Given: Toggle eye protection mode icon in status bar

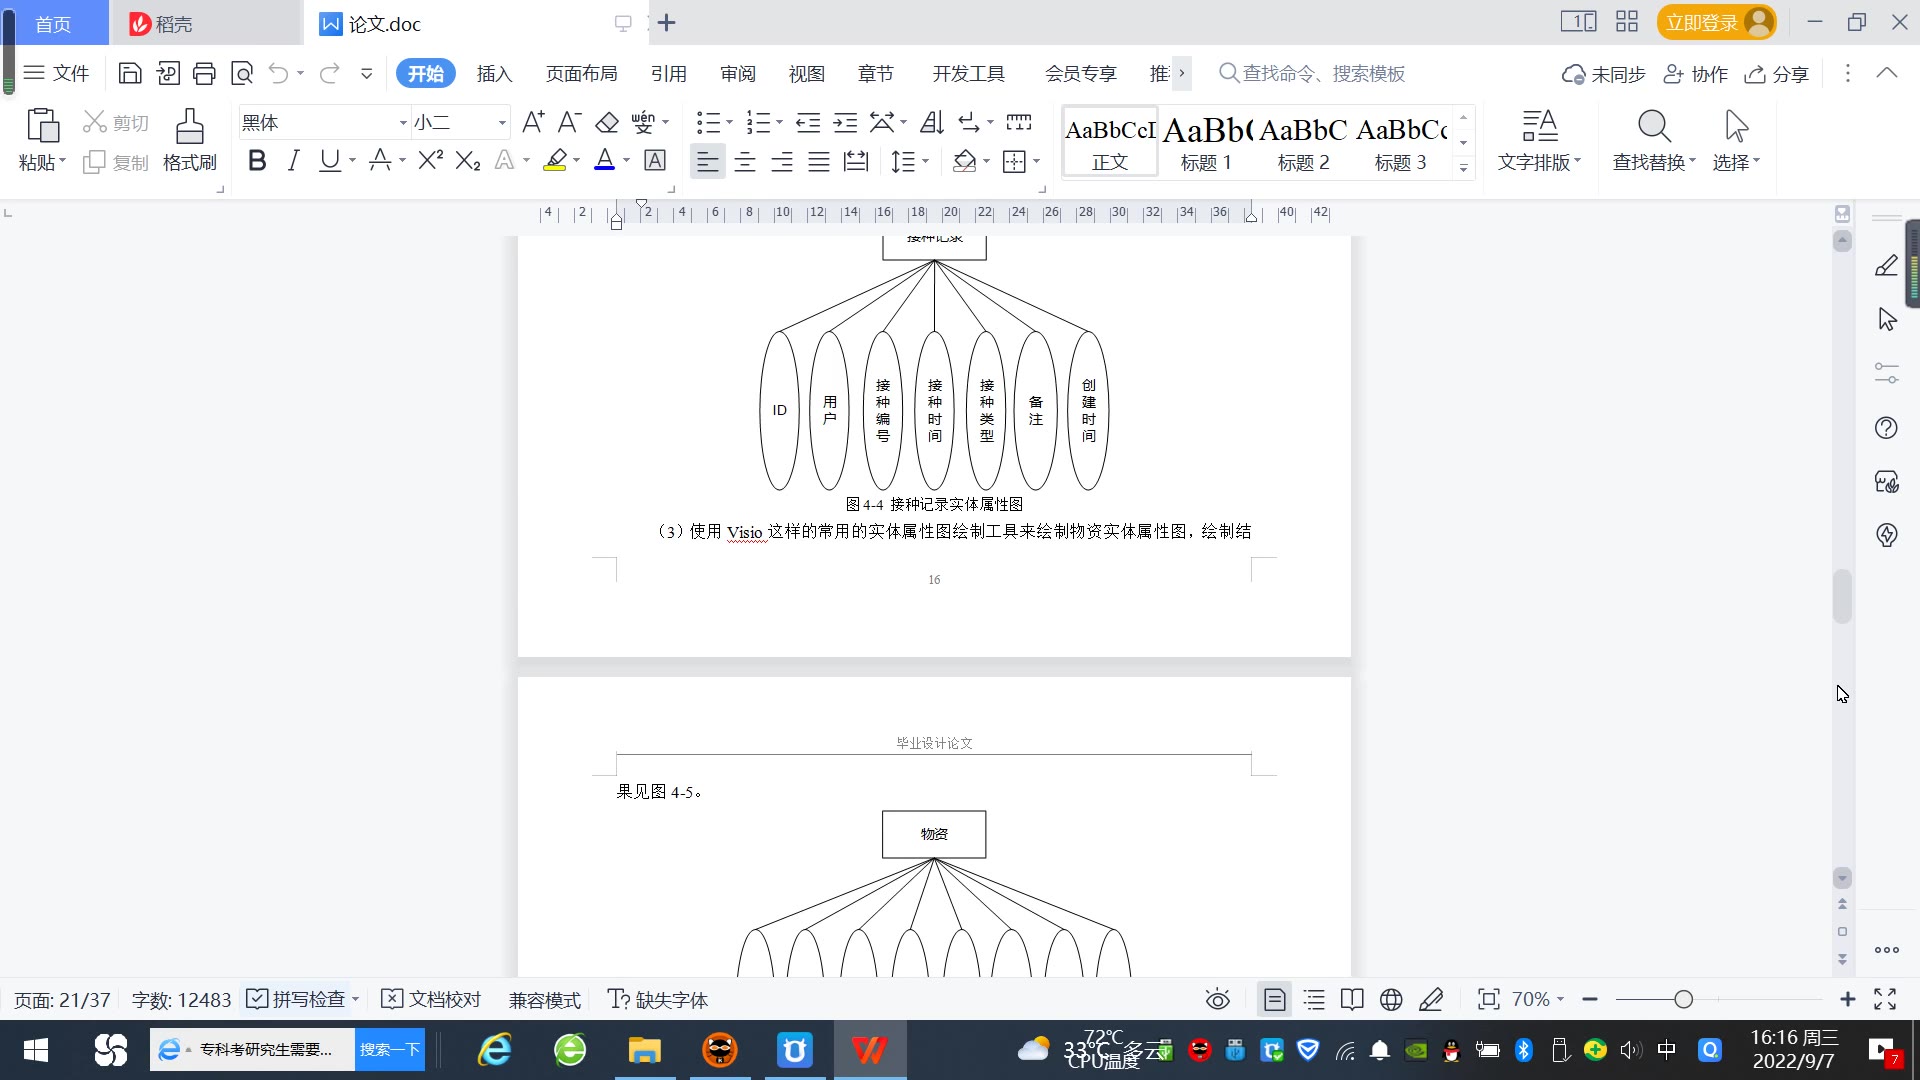Looking at the screenshot, I should coord(1217,999).
